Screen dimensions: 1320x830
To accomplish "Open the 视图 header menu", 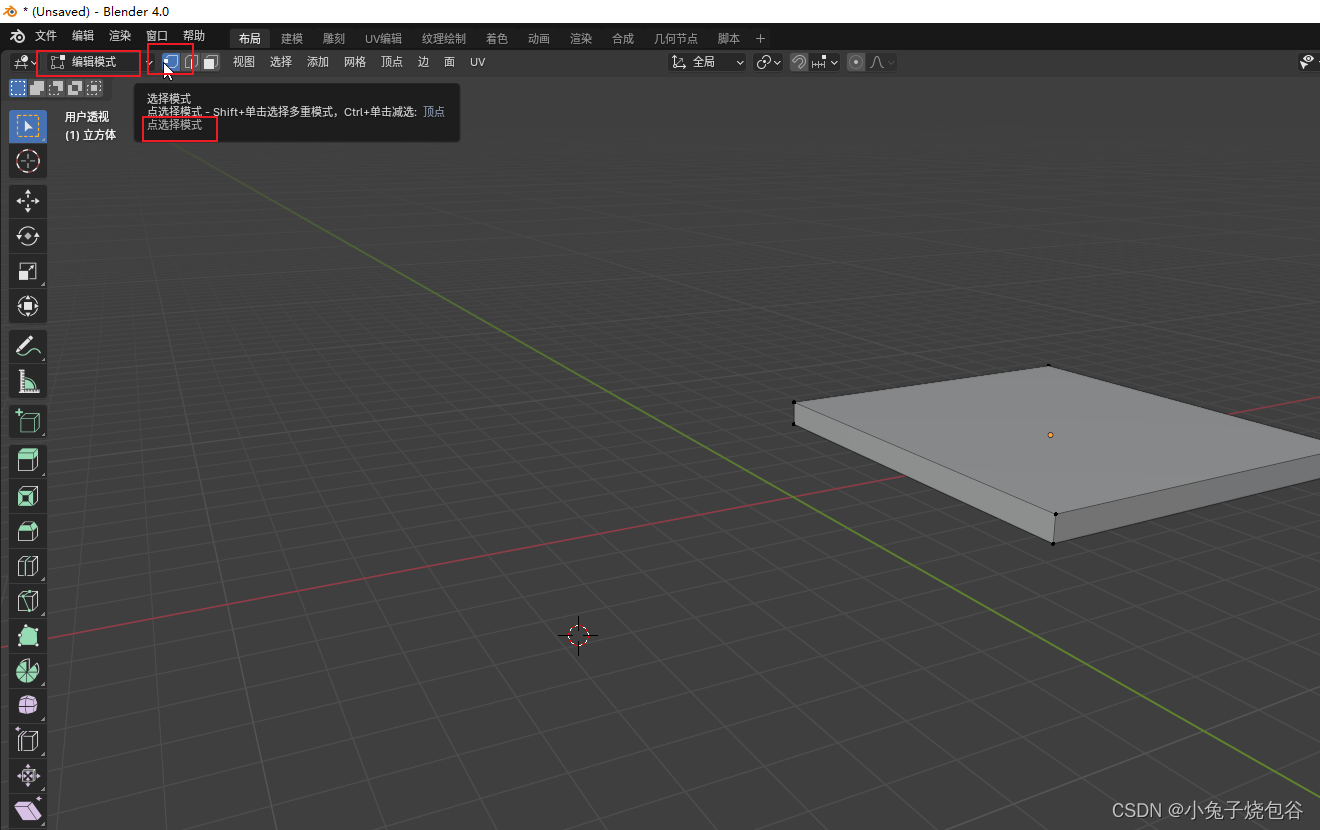I will 244,62.
